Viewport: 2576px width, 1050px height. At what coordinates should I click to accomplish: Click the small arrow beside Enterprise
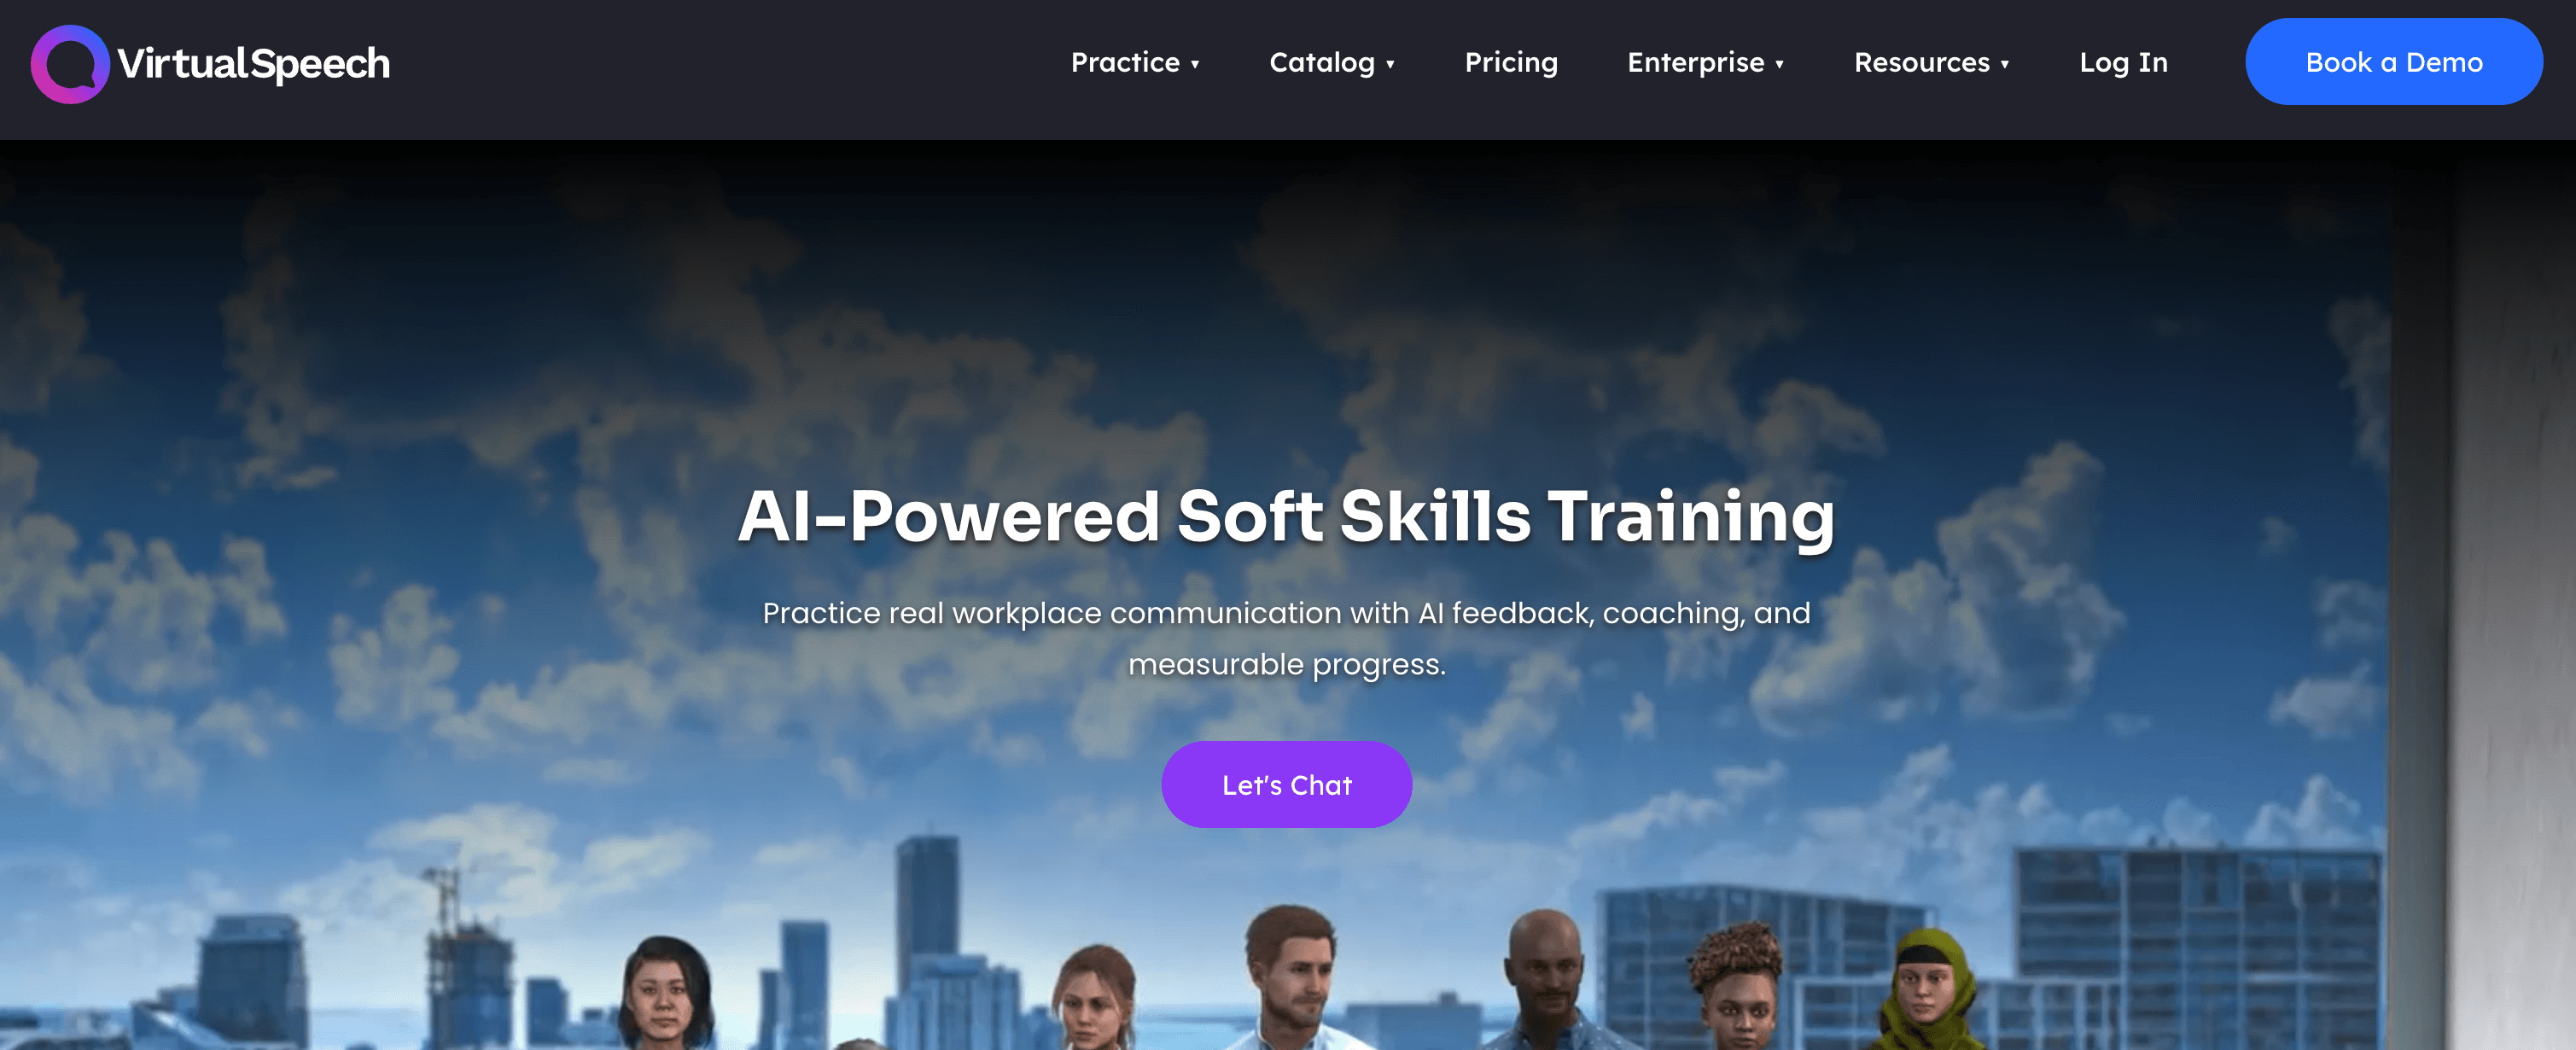tap(1779, 64)
